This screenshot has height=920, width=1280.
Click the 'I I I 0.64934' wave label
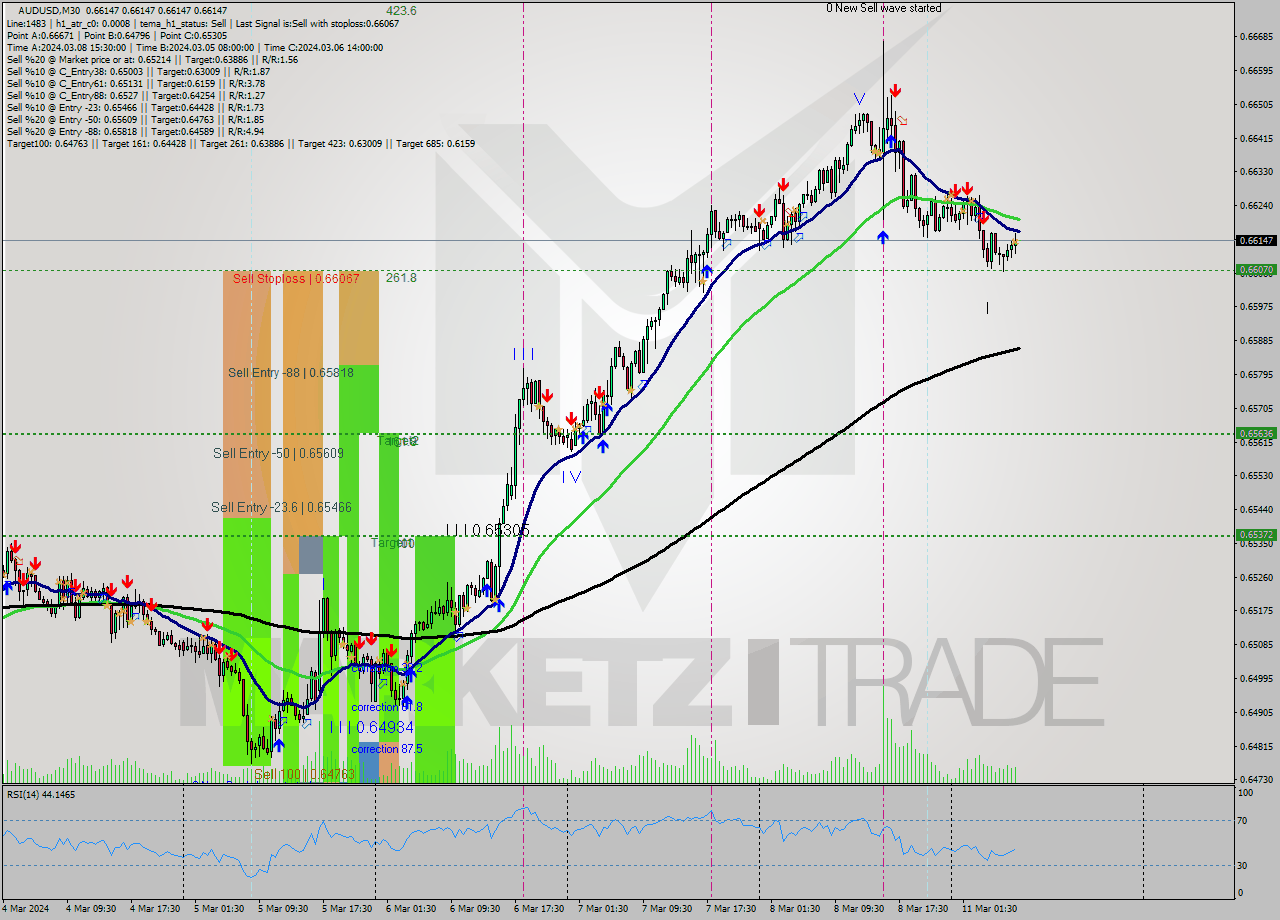click(x=371, y=727)
